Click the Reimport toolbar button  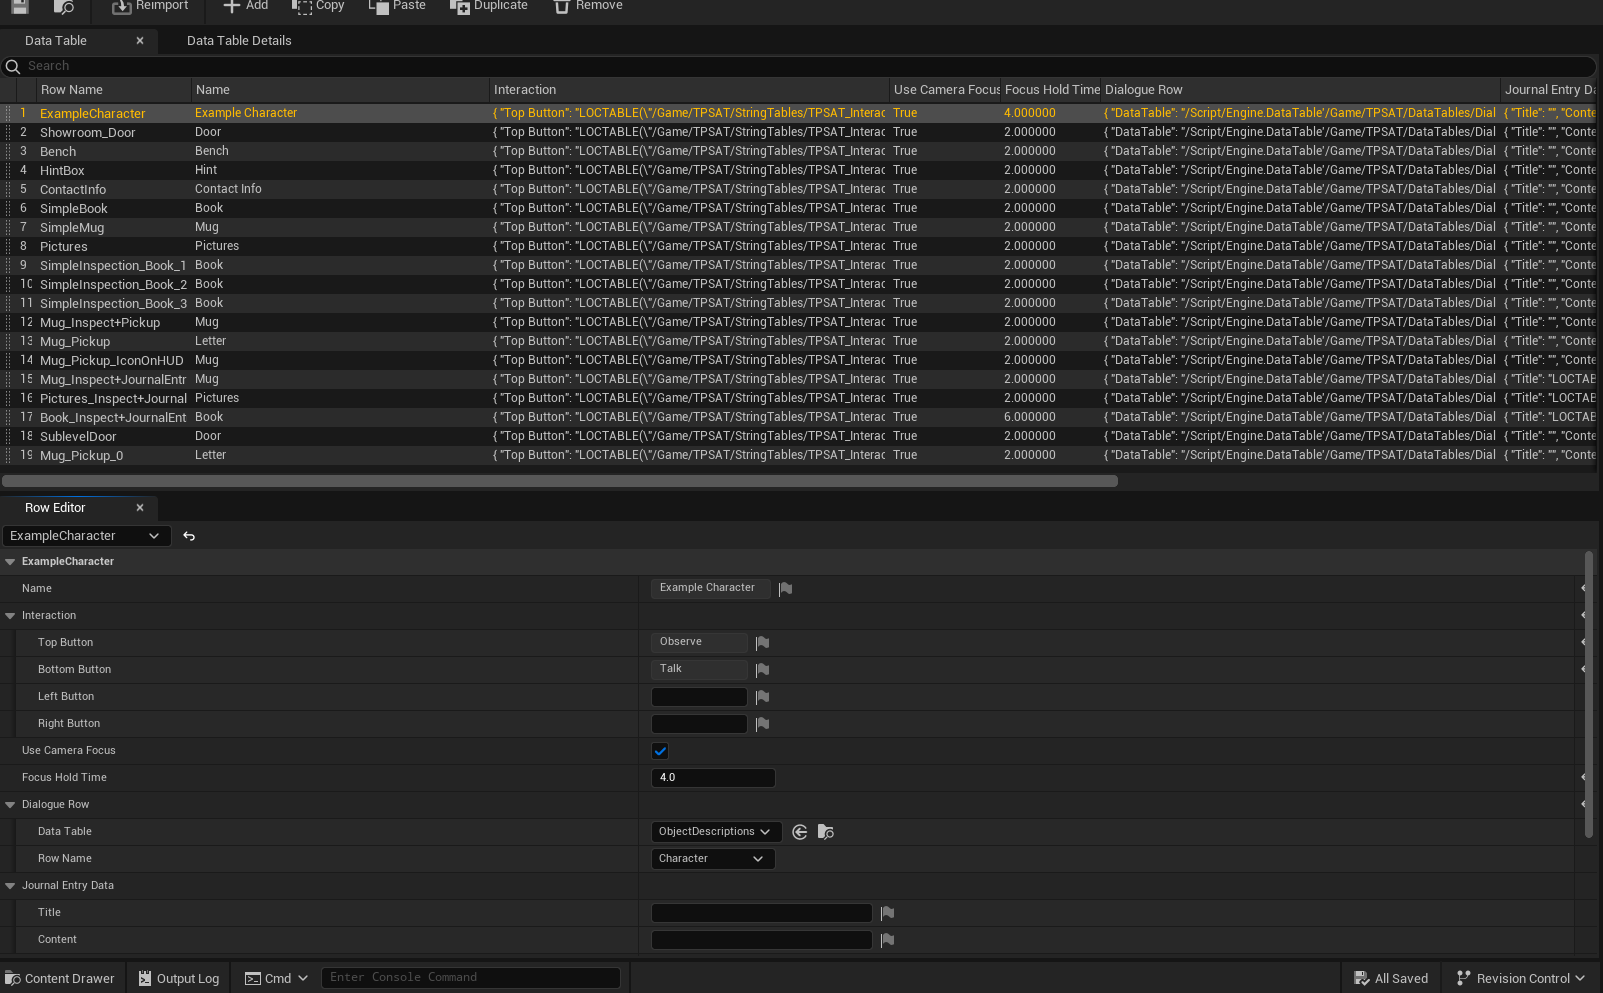coord(149,6)
